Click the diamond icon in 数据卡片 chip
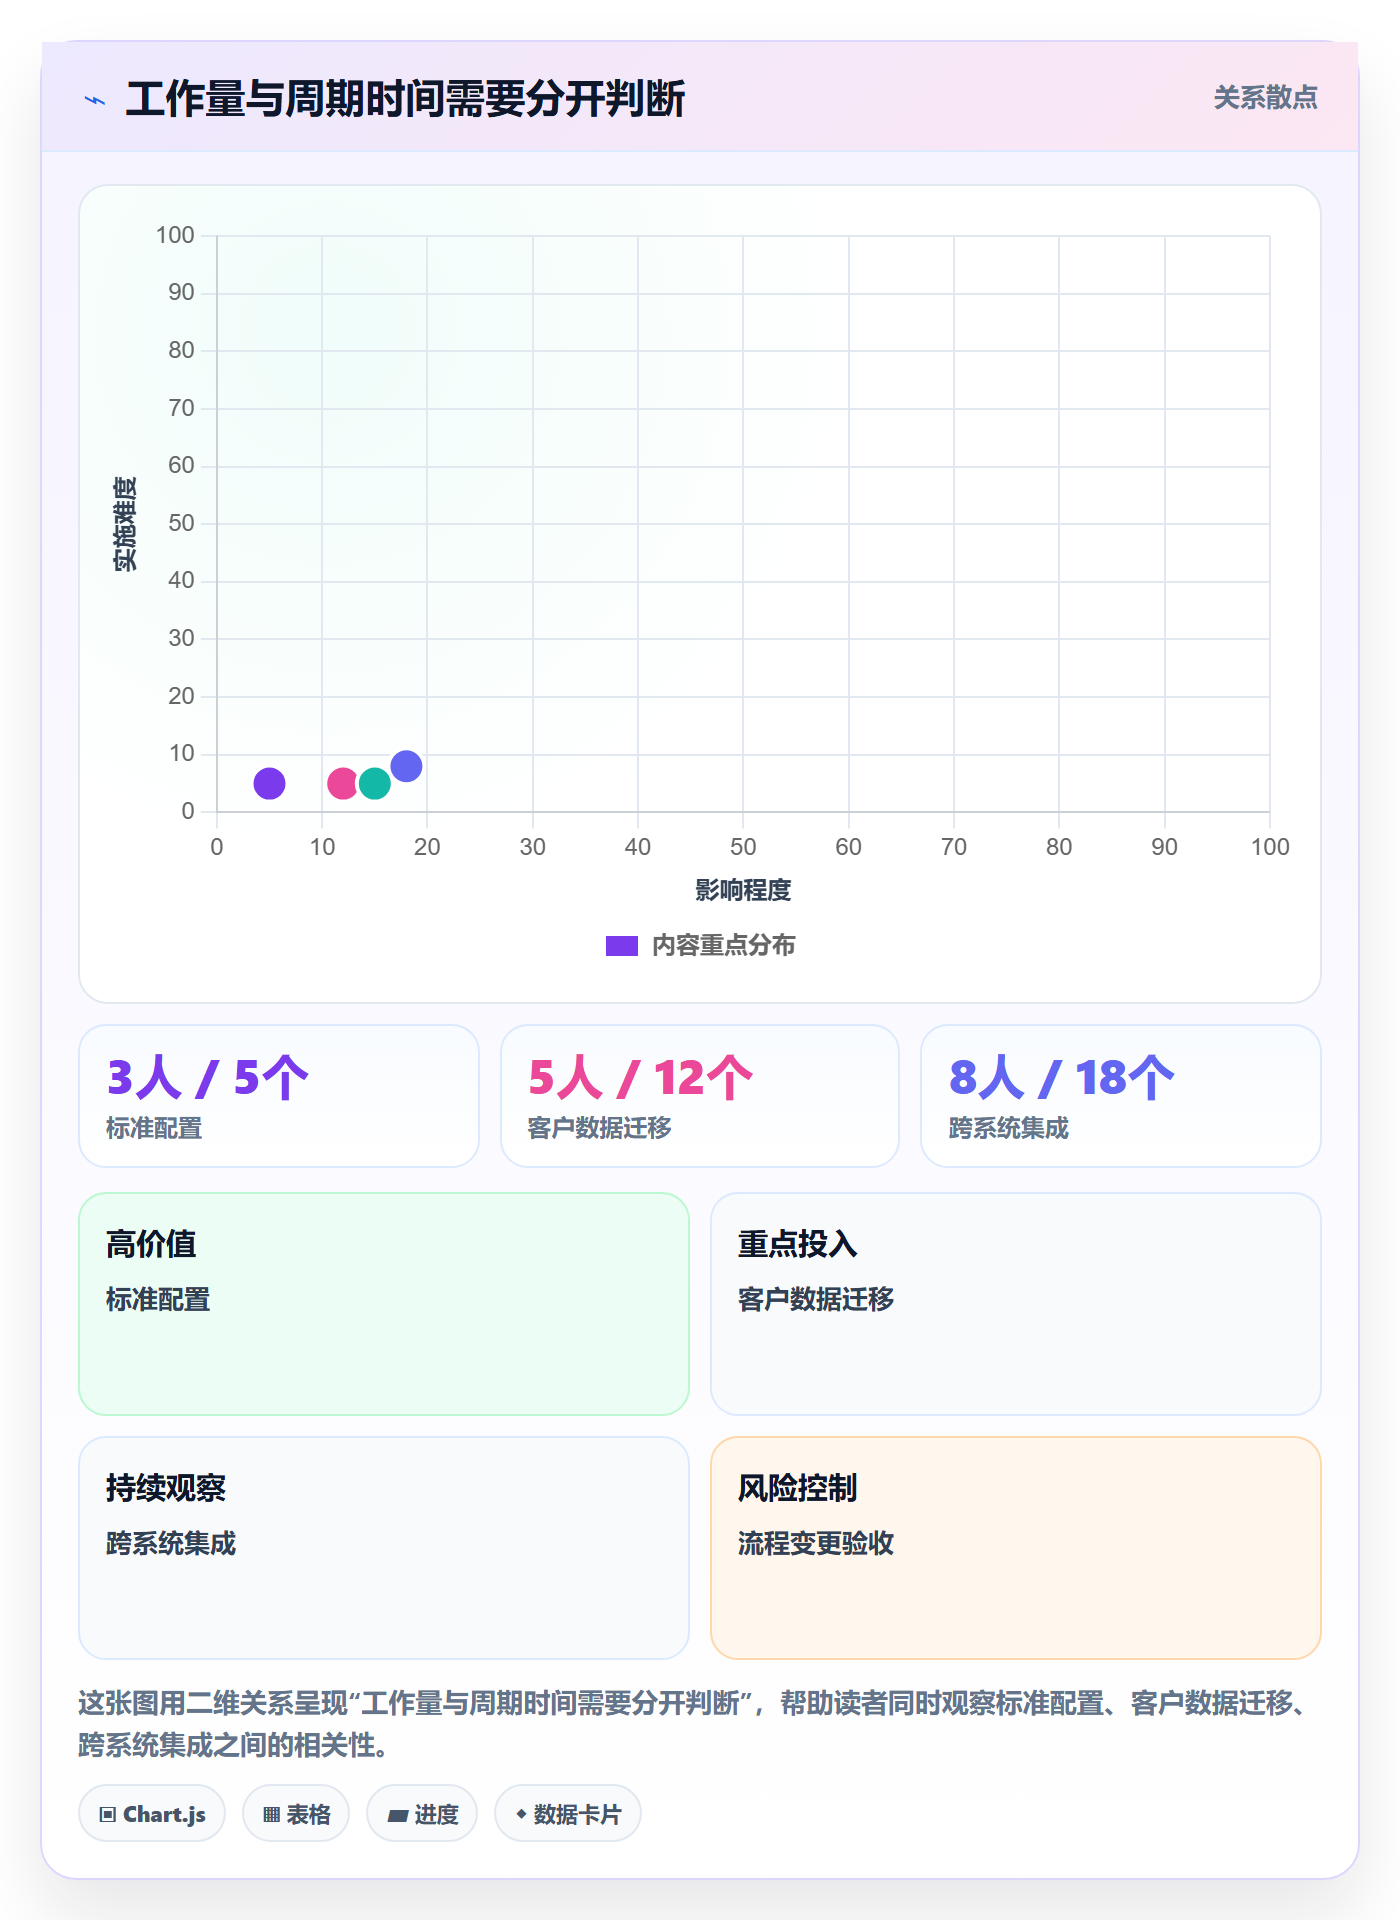 pyautogui.click(x=521, y=1814)
